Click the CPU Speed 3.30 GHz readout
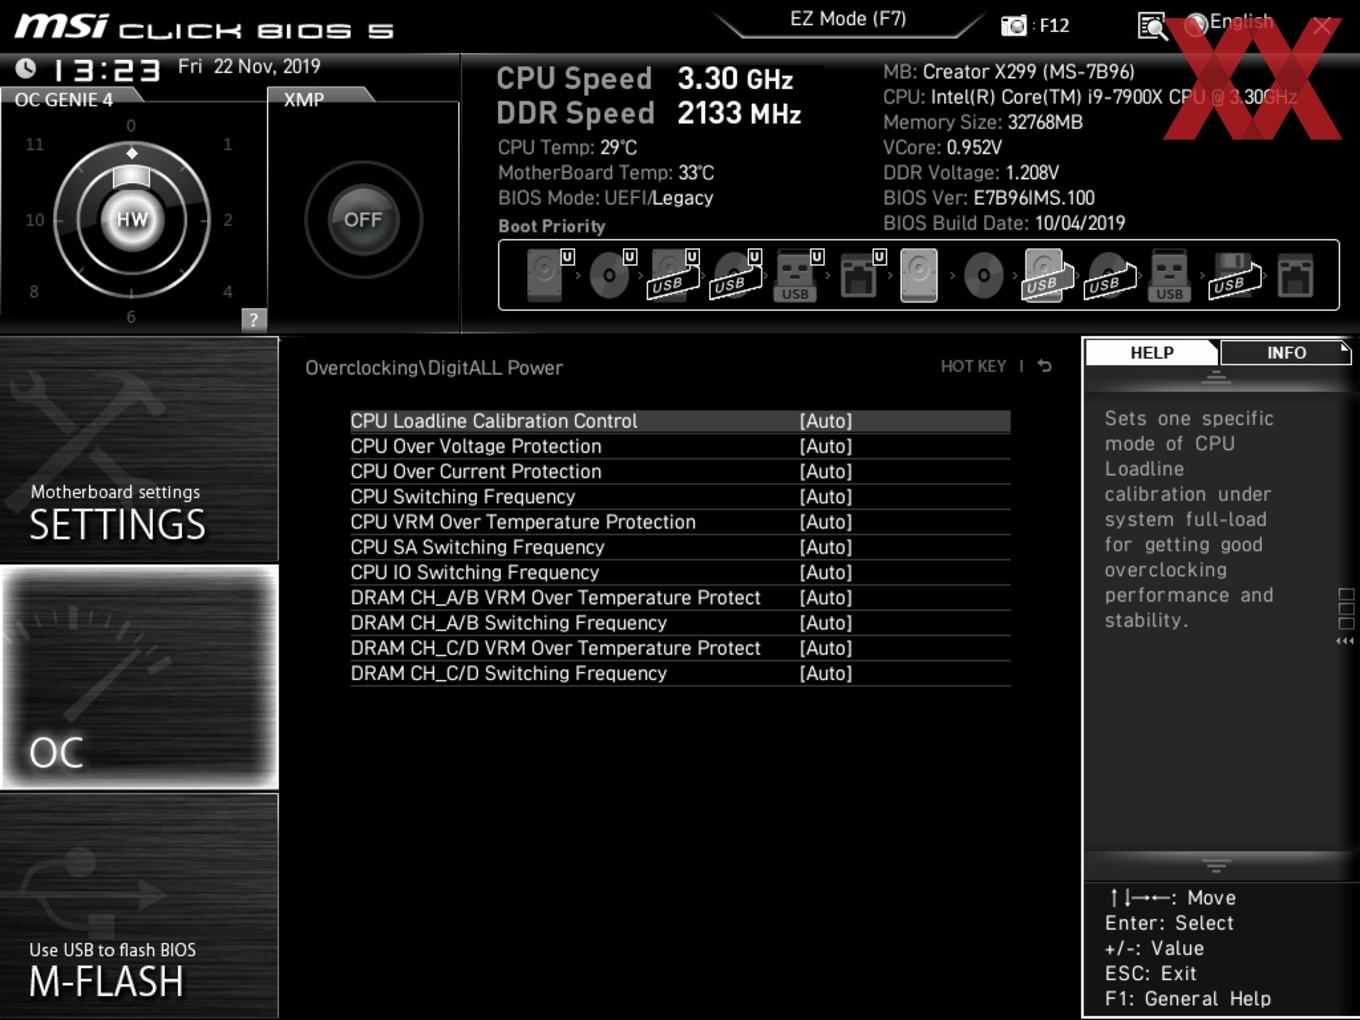The height and width of the screenshot is (1020, 1360). 645,78
